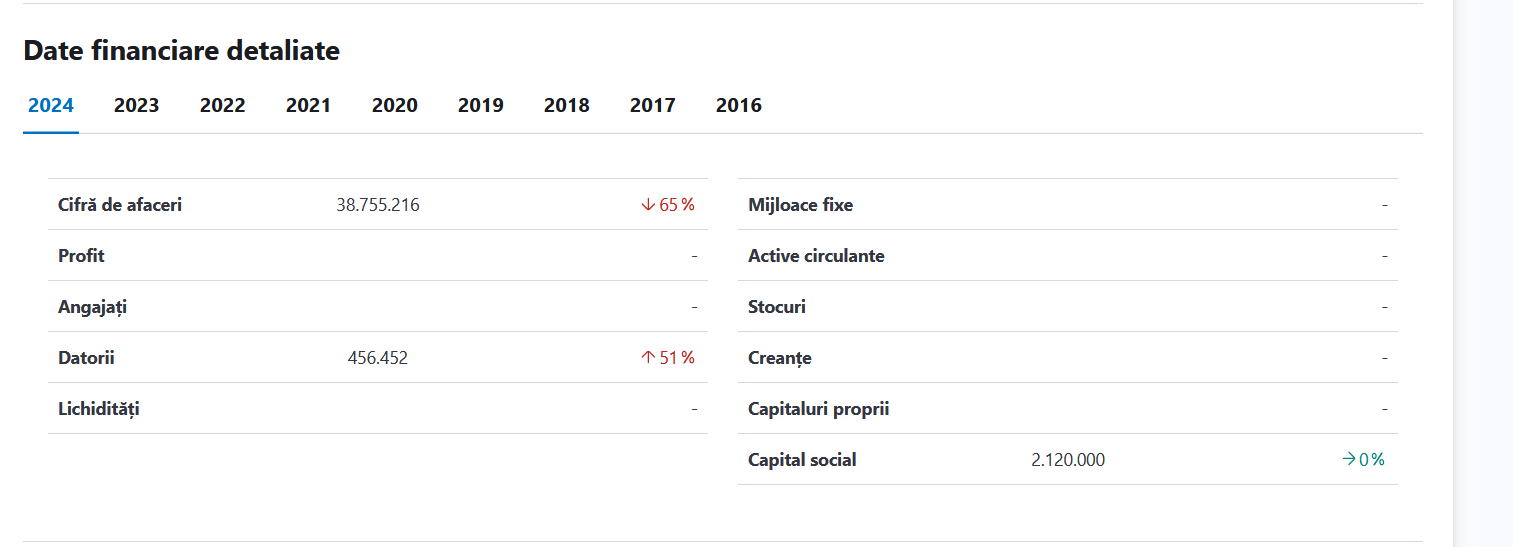Click the red down arrow beside 65 %
The image size is (1513, 547).
[x=648, y=205]
